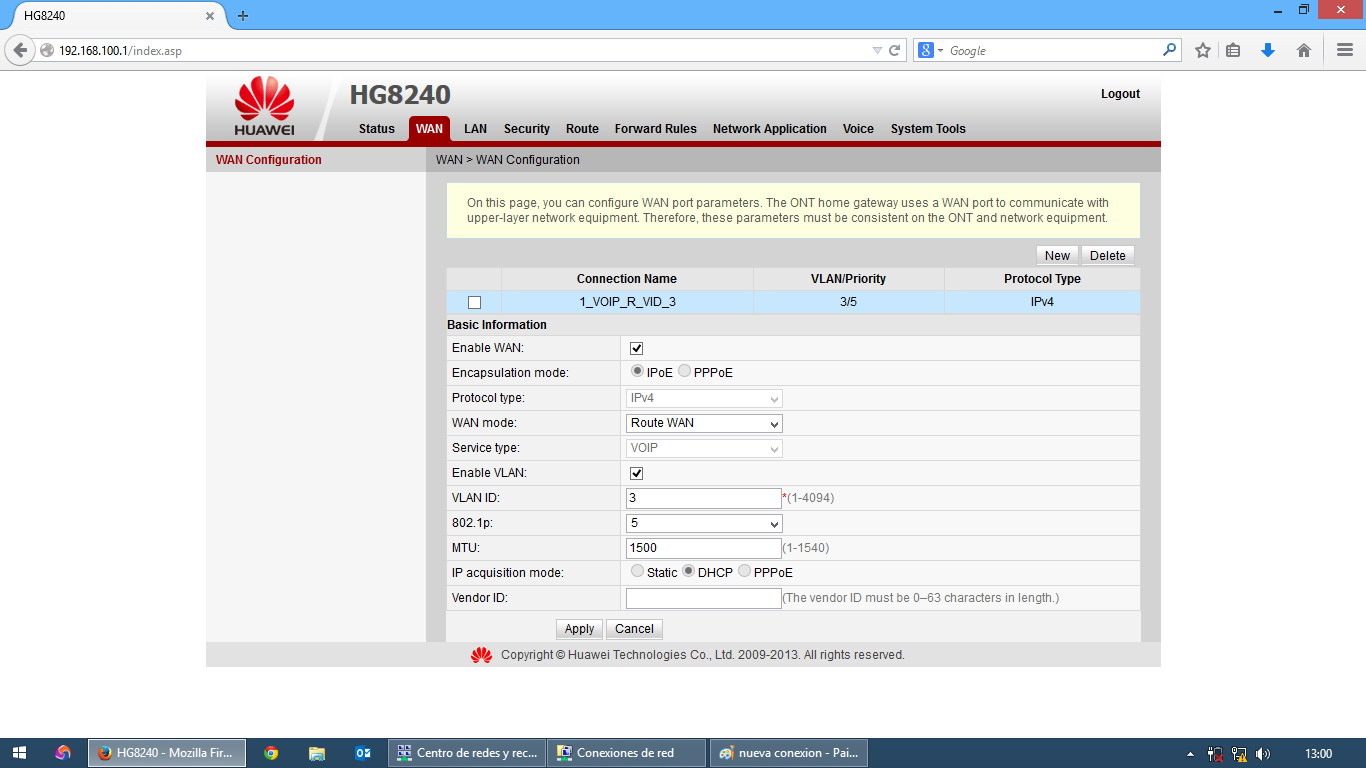Image resolution: width=1366 pixels, height=768 pixels.
Task: Open the Firefox downloads arrow icon
Action: pos(1268,50)
